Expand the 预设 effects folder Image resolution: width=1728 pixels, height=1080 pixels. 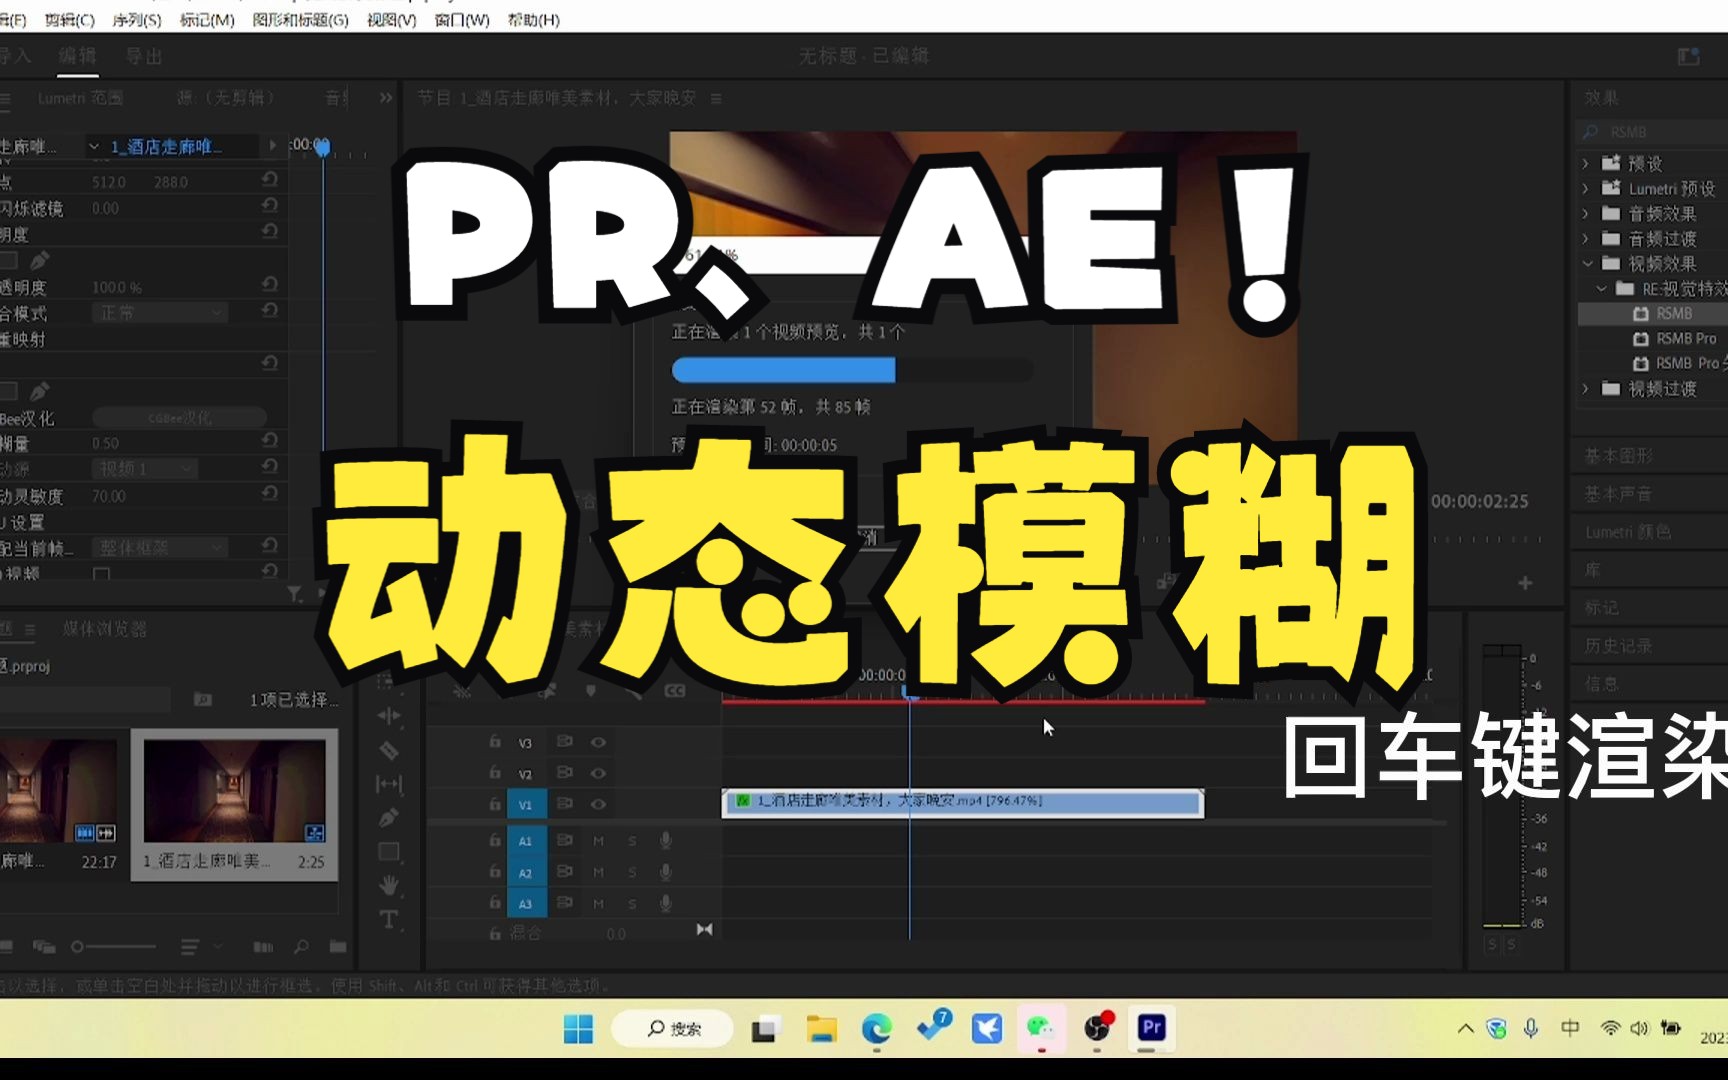[1586, 163]
